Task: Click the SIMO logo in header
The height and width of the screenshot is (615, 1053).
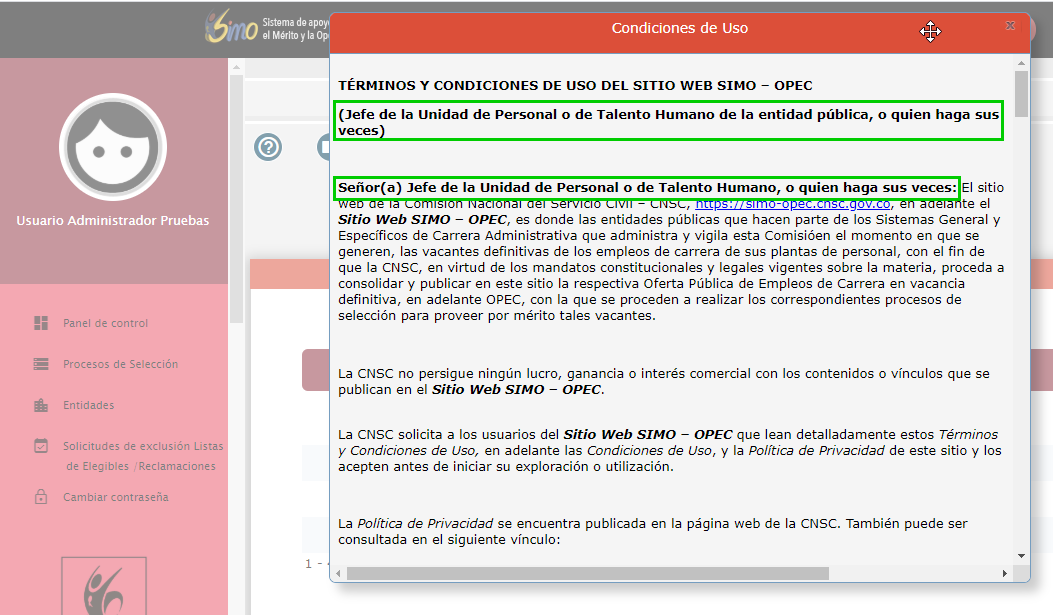Action: [x=232, y=28]
